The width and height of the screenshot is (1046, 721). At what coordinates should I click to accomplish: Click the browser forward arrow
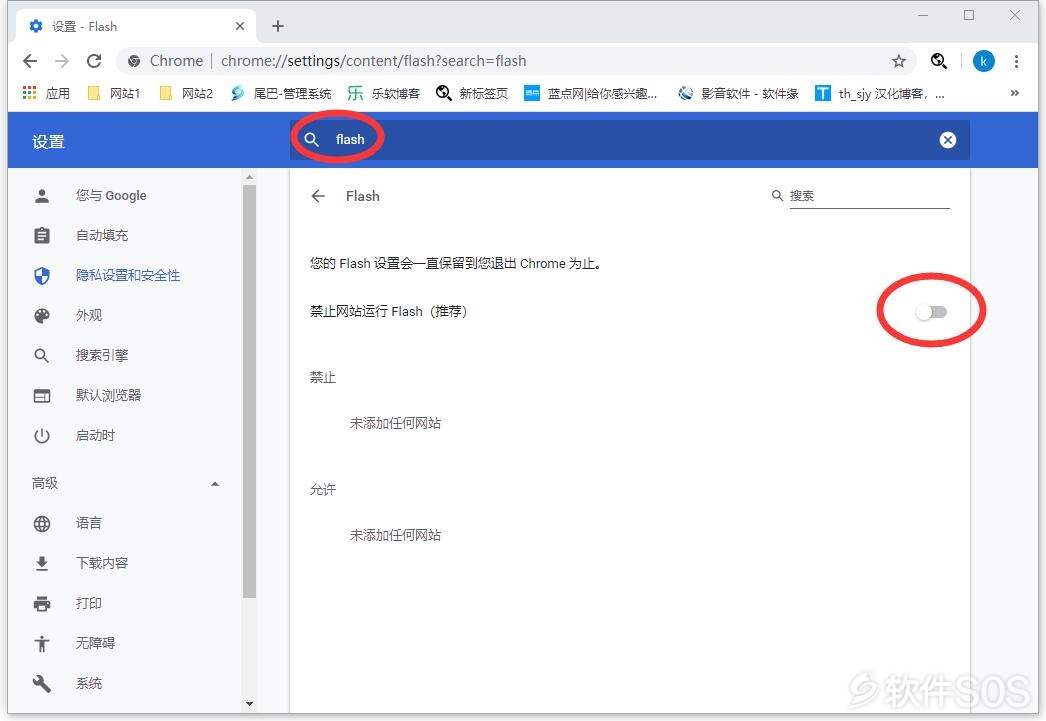tap(62, 61)
